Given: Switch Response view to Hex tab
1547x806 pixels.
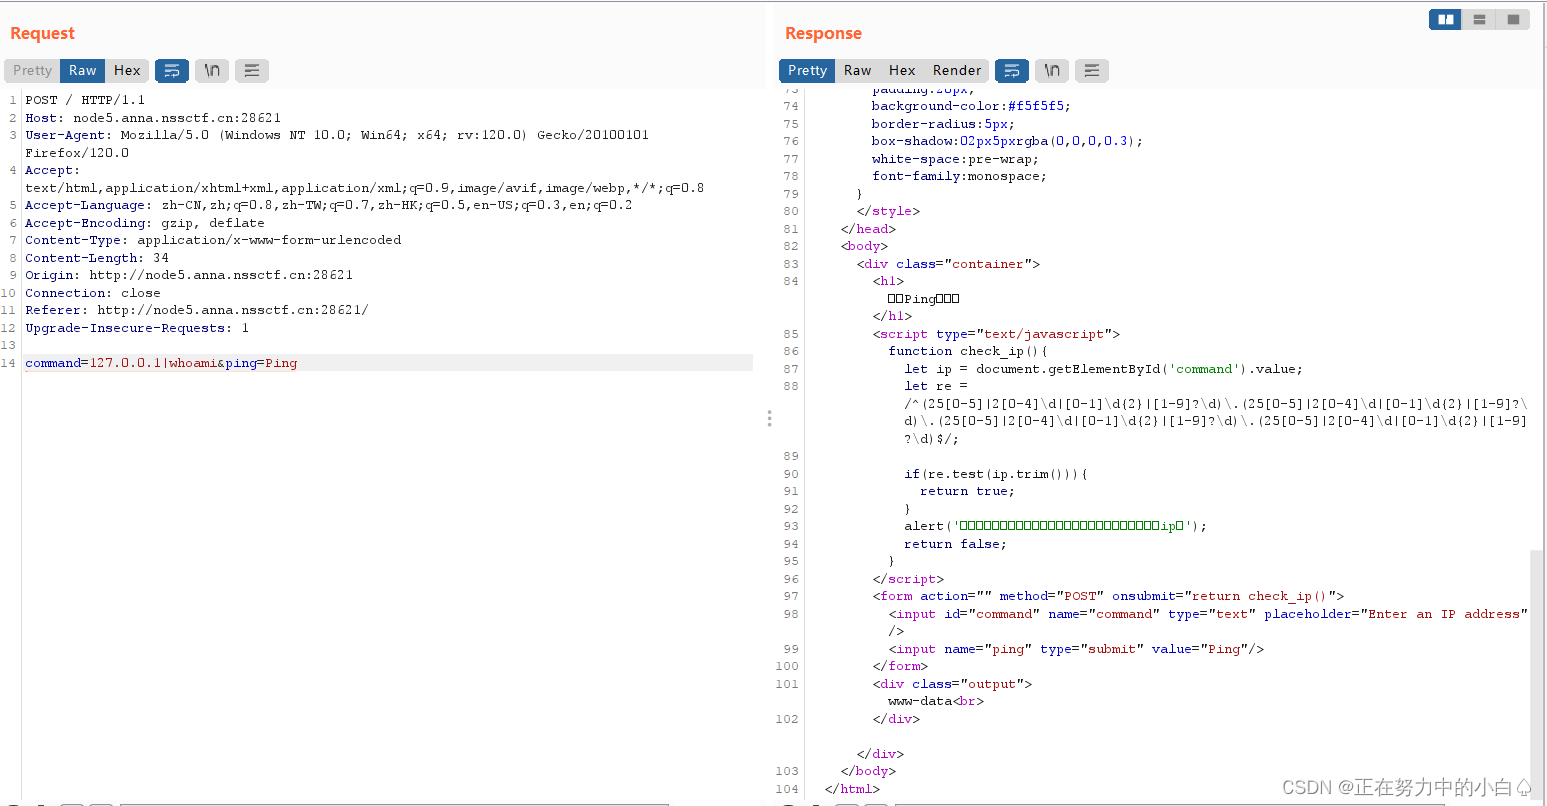Looking at the screenshot, I should point(902,70).
